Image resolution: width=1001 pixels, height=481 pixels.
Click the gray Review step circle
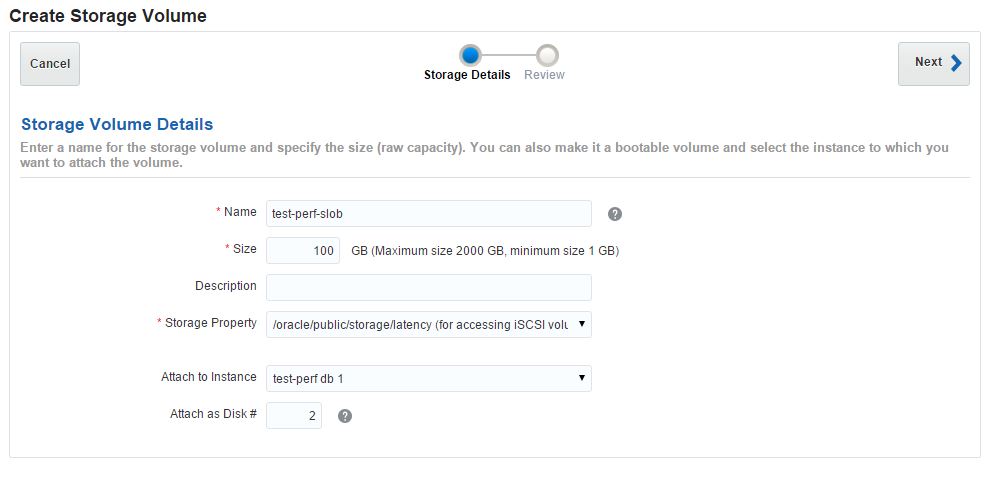click(546, 55)
